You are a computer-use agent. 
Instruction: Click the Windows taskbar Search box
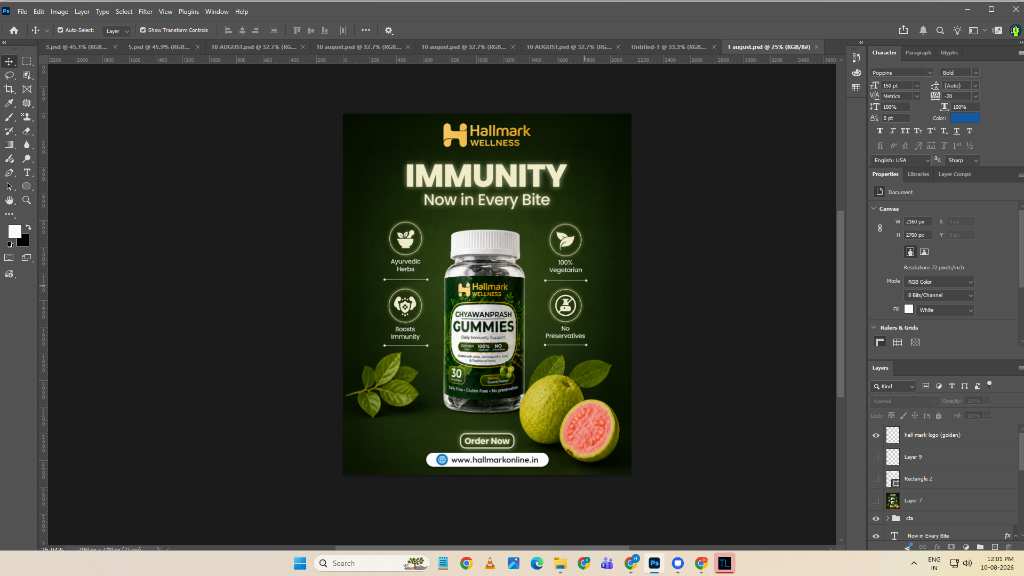(370, 563)
